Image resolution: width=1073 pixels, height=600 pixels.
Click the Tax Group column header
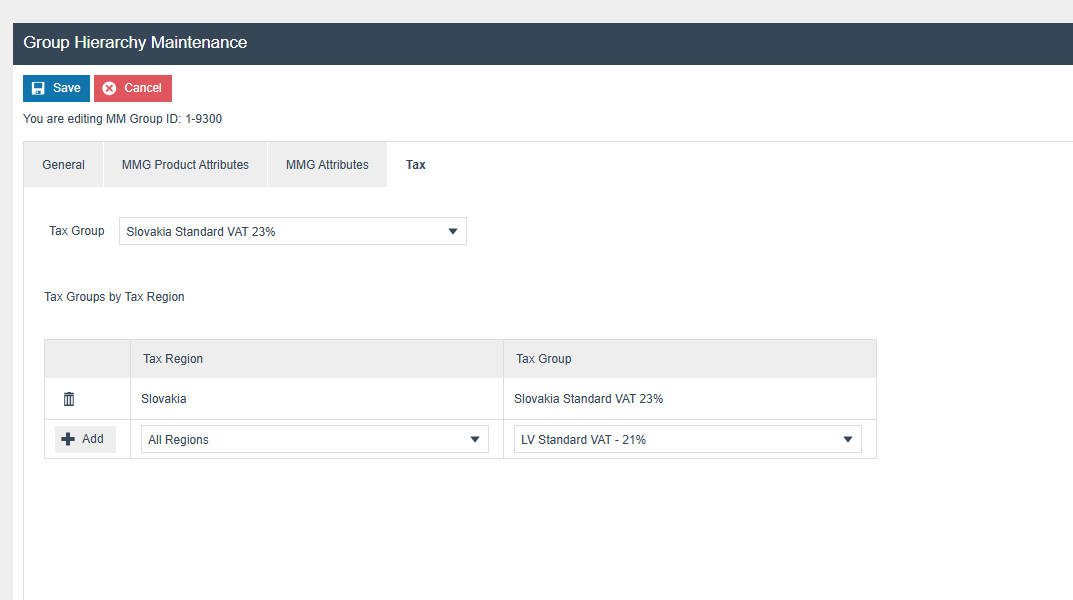pyautogui.click(x=543, y=359)
